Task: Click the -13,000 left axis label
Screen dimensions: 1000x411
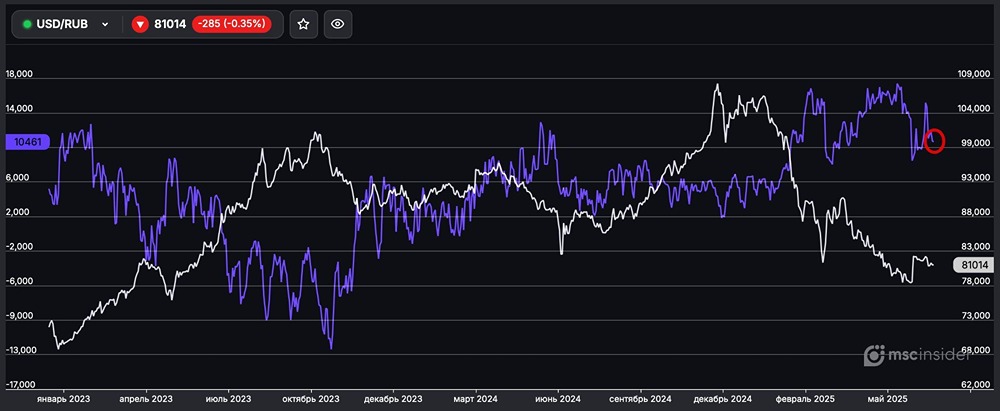Action: coord(20,350)
